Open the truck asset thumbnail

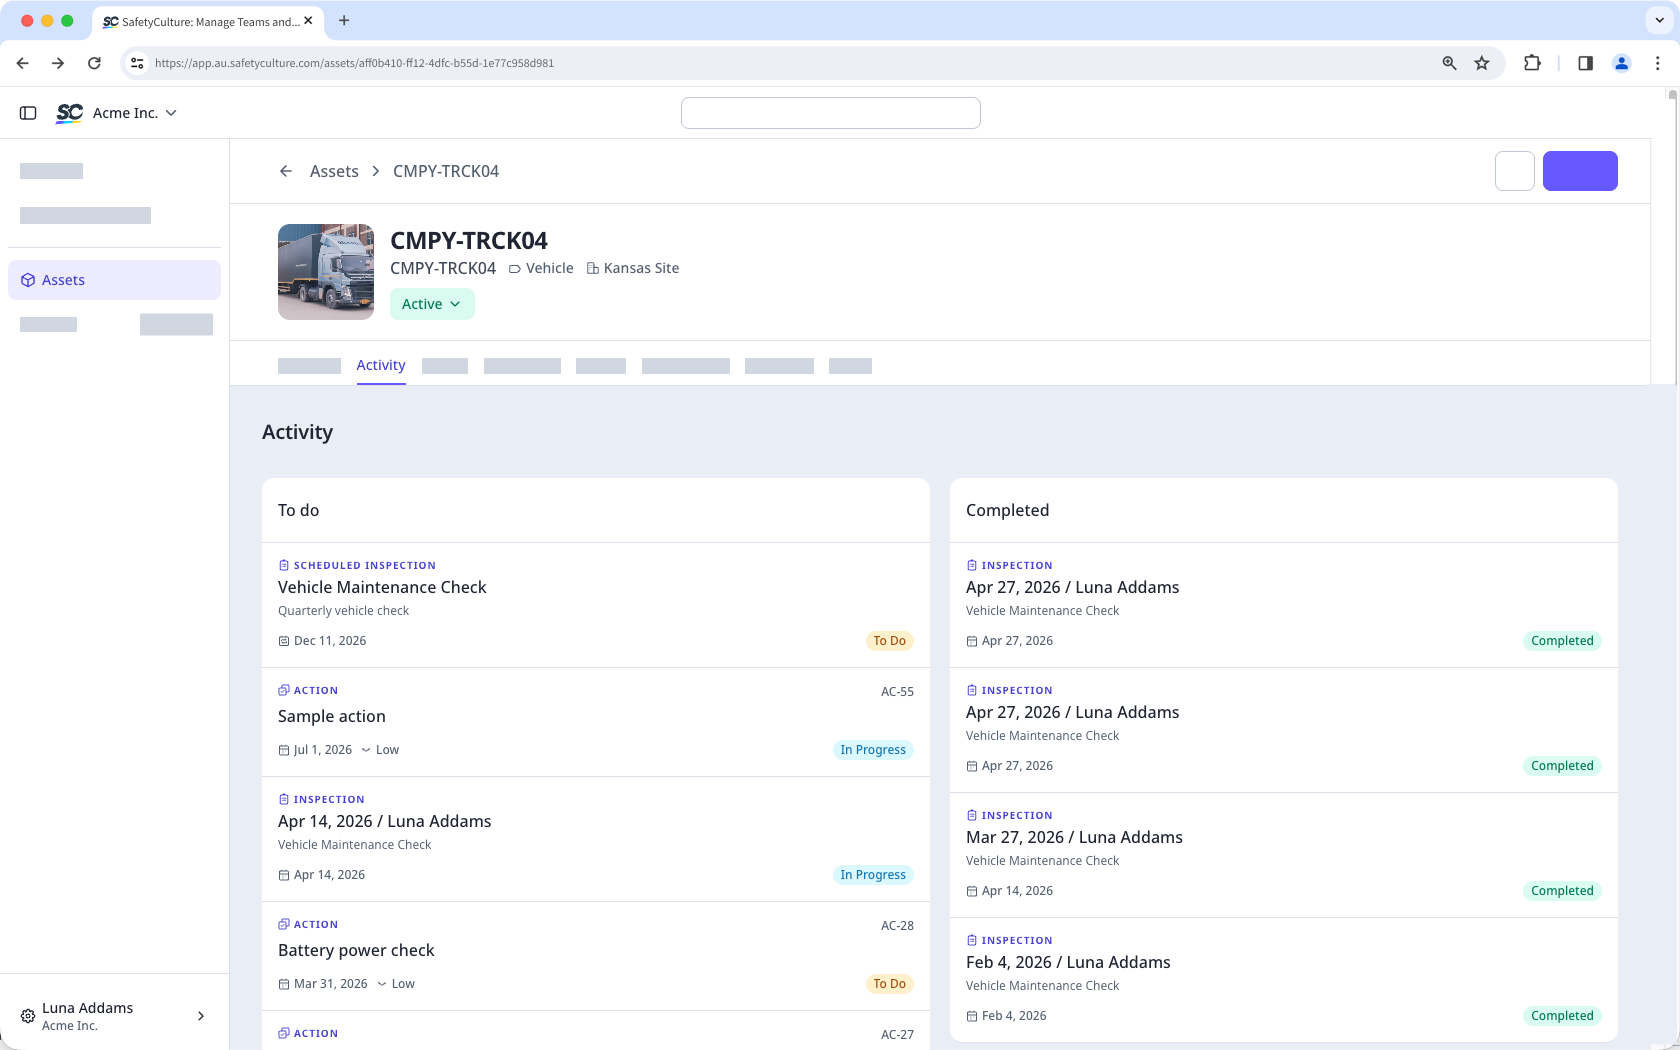[326, 272]
